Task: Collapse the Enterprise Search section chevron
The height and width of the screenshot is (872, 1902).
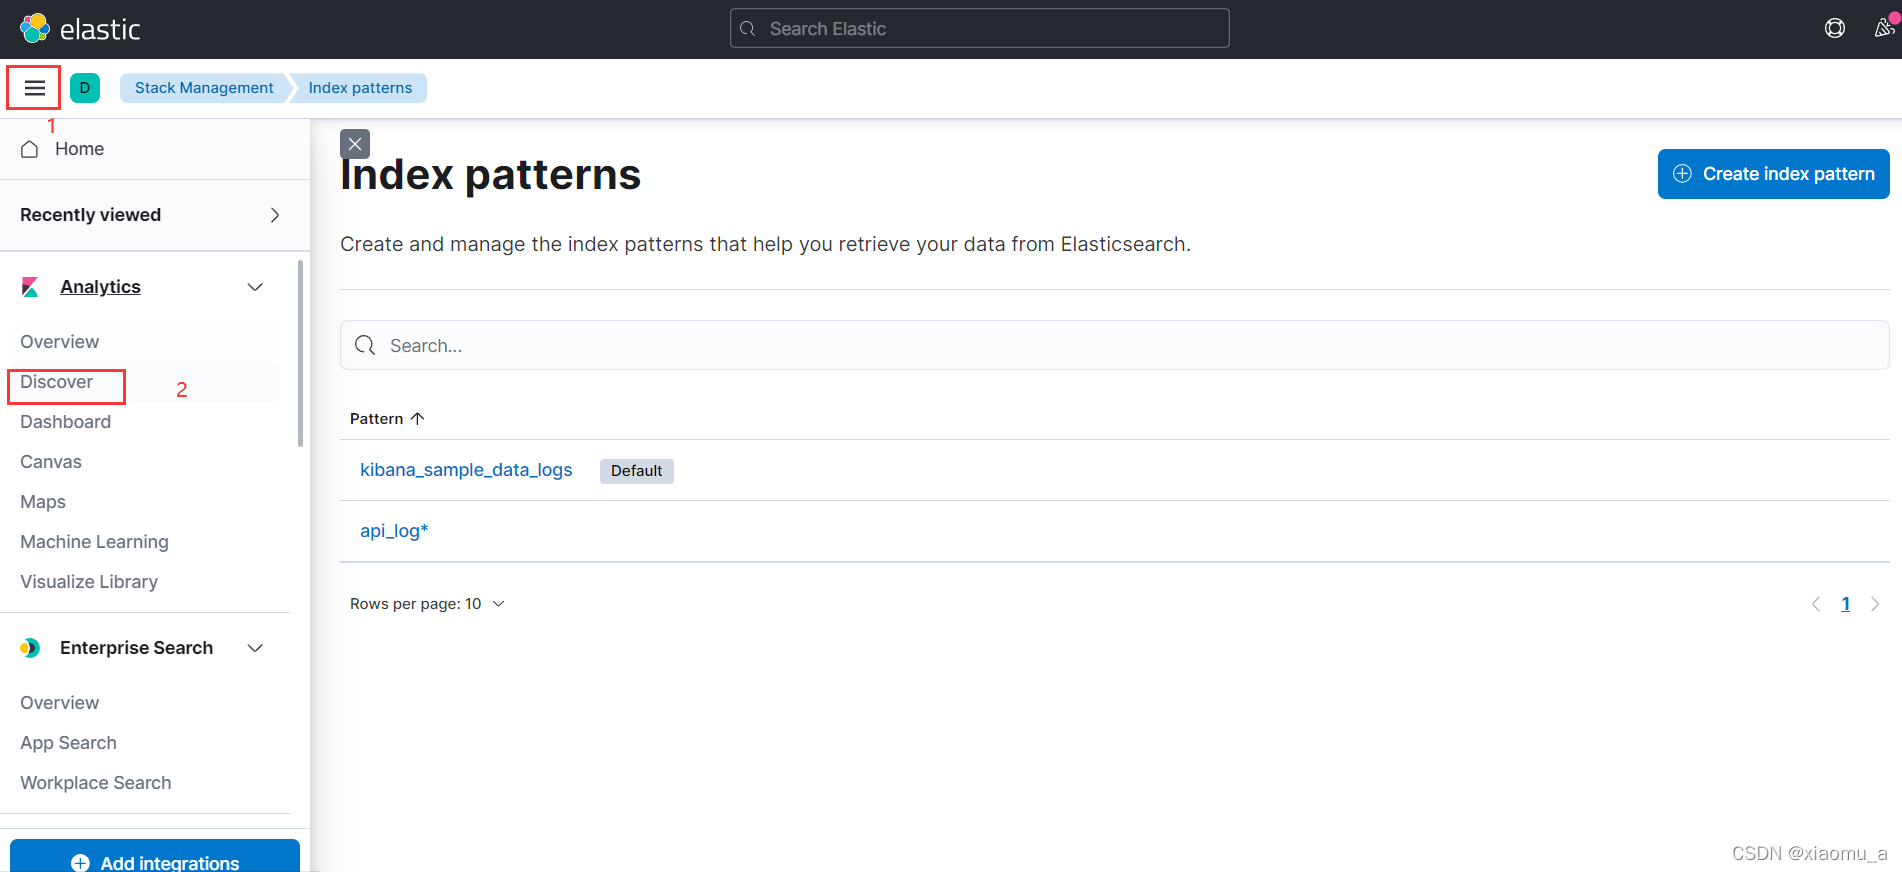Action: tap(255, 648)
